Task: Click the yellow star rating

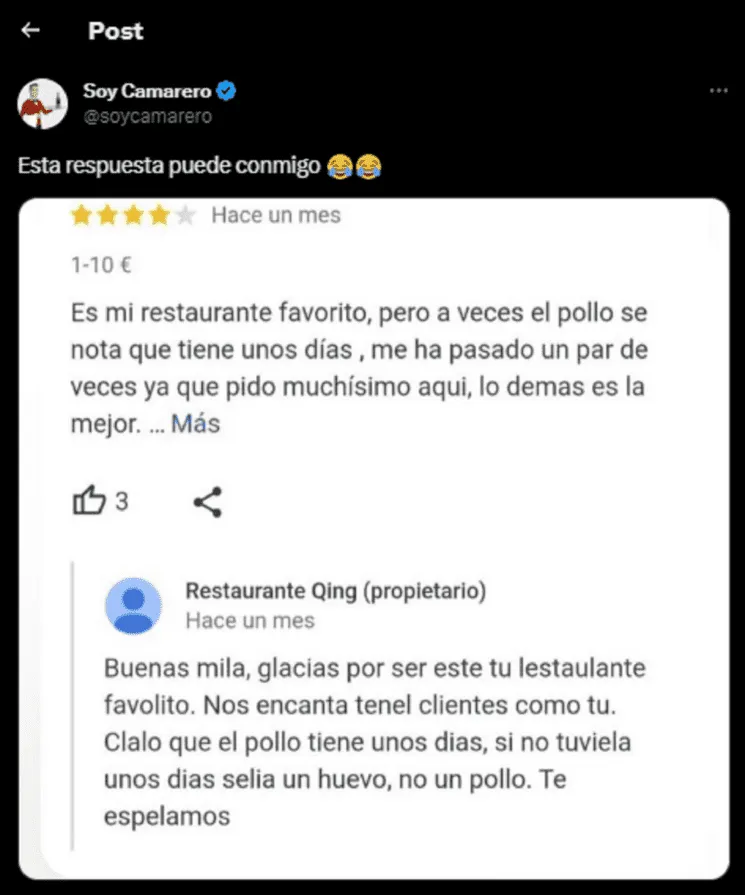Action: 133,216
